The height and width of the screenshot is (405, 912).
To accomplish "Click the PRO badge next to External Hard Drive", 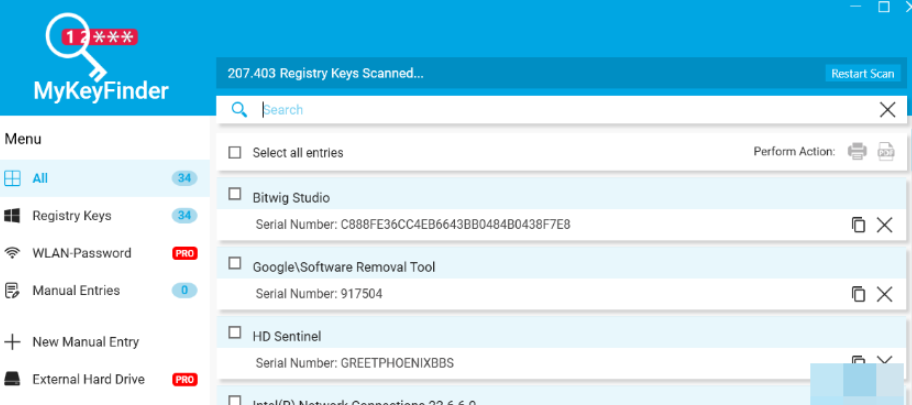I will (x=184, y=379).
